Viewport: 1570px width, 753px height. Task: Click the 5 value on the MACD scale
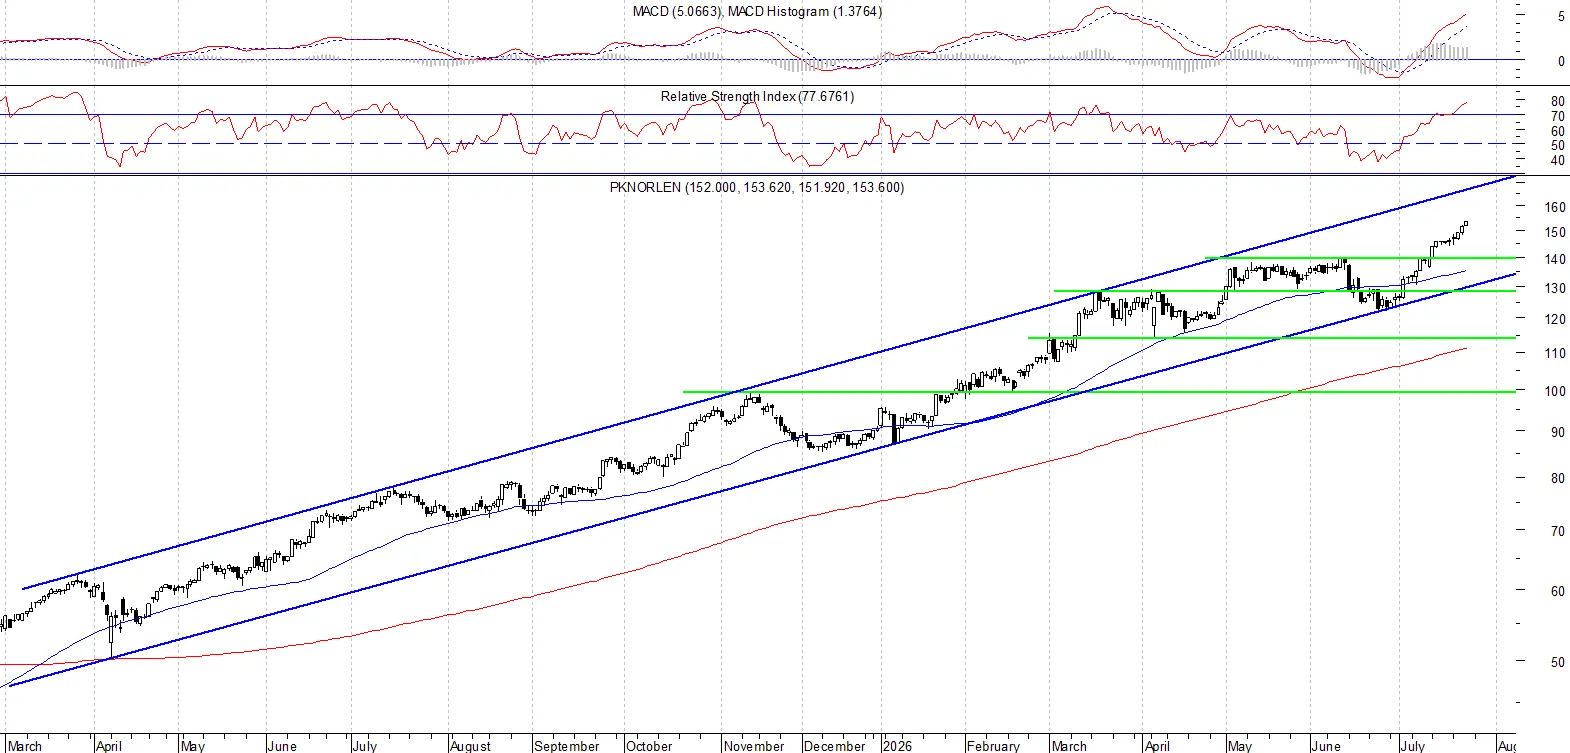(x=1561, y=16)
